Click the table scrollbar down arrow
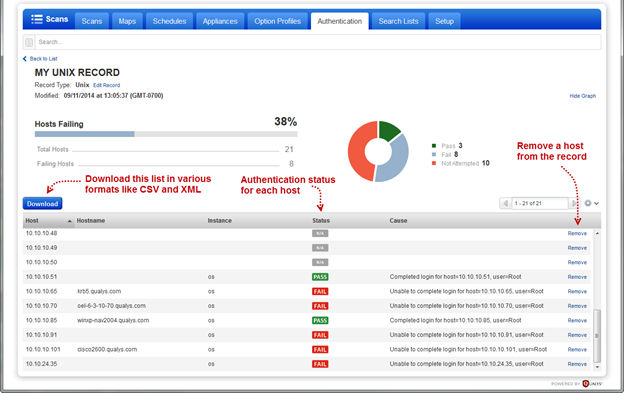This screenshot has height=393, width=624. (x=597, y=367)
